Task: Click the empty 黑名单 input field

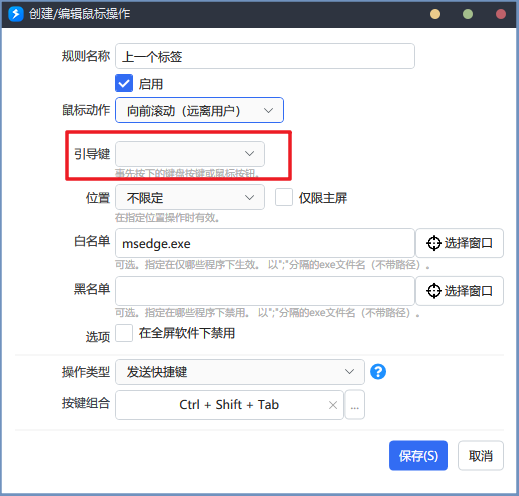Action: [x=265, y=291]
